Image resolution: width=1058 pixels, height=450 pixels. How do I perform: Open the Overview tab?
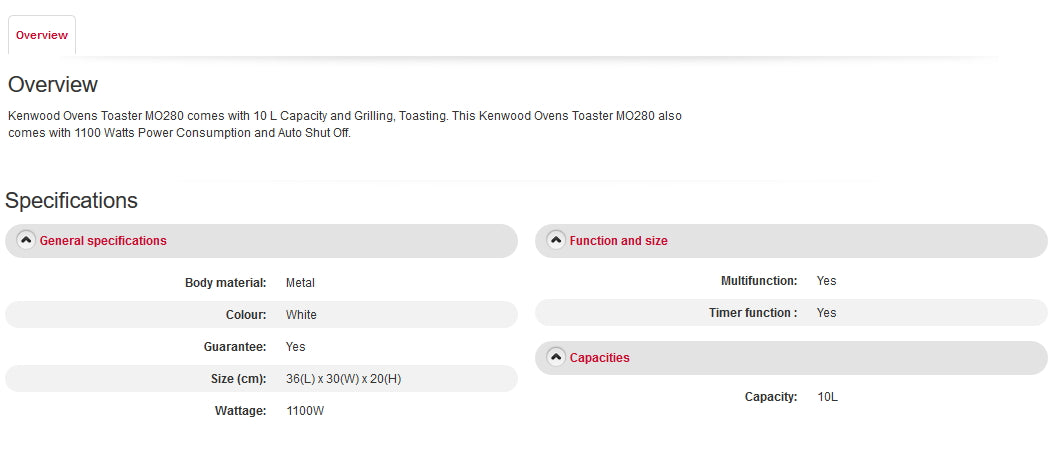click(42, 36)
